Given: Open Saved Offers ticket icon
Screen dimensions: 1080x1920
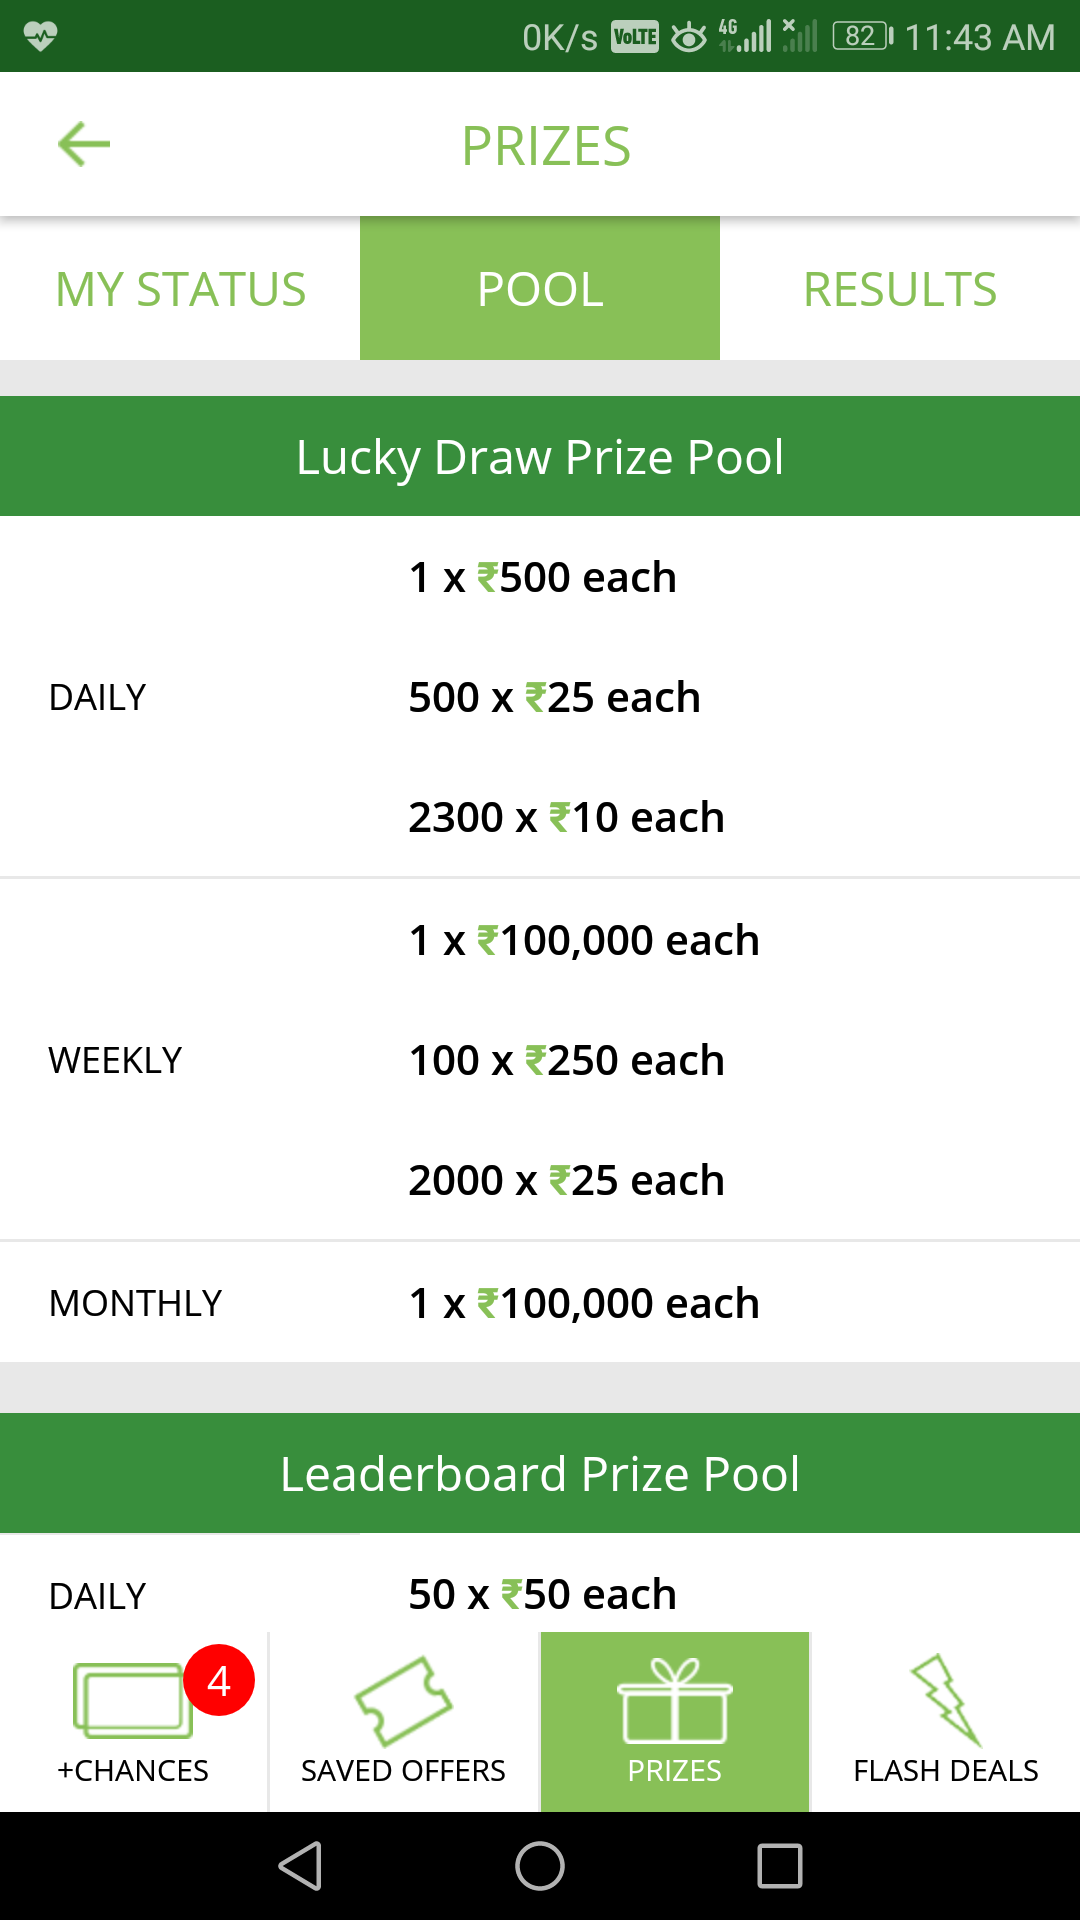Looking at the screenshot, I should [403, 1700].
